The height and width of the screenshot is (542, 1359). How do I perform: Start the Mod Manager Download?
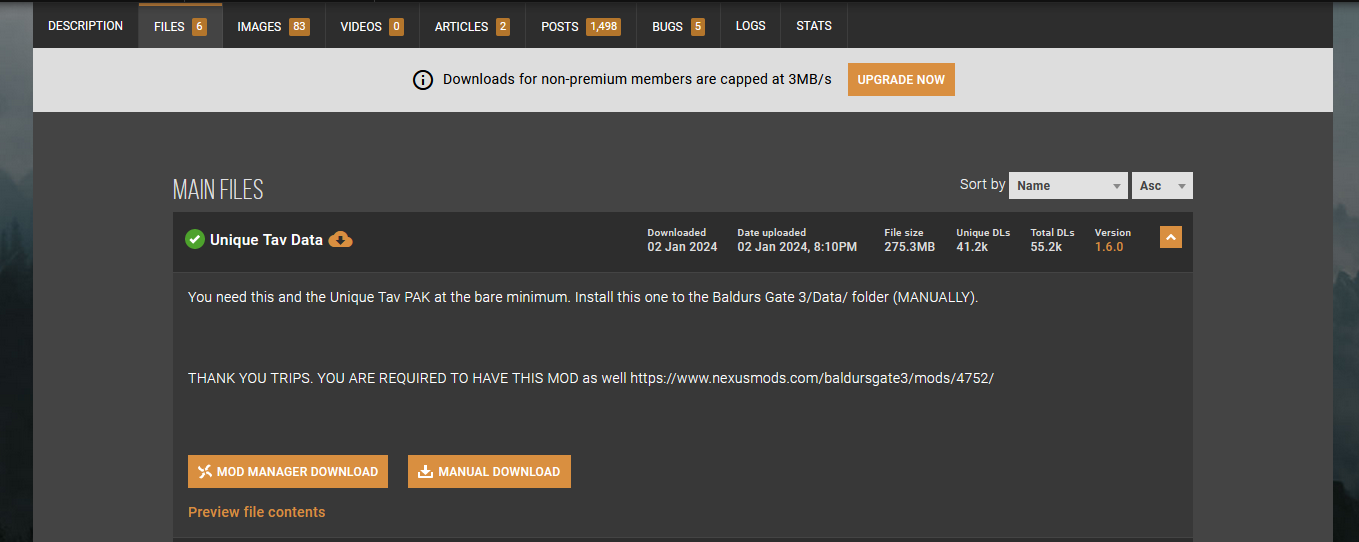click(x=288, y=472)
